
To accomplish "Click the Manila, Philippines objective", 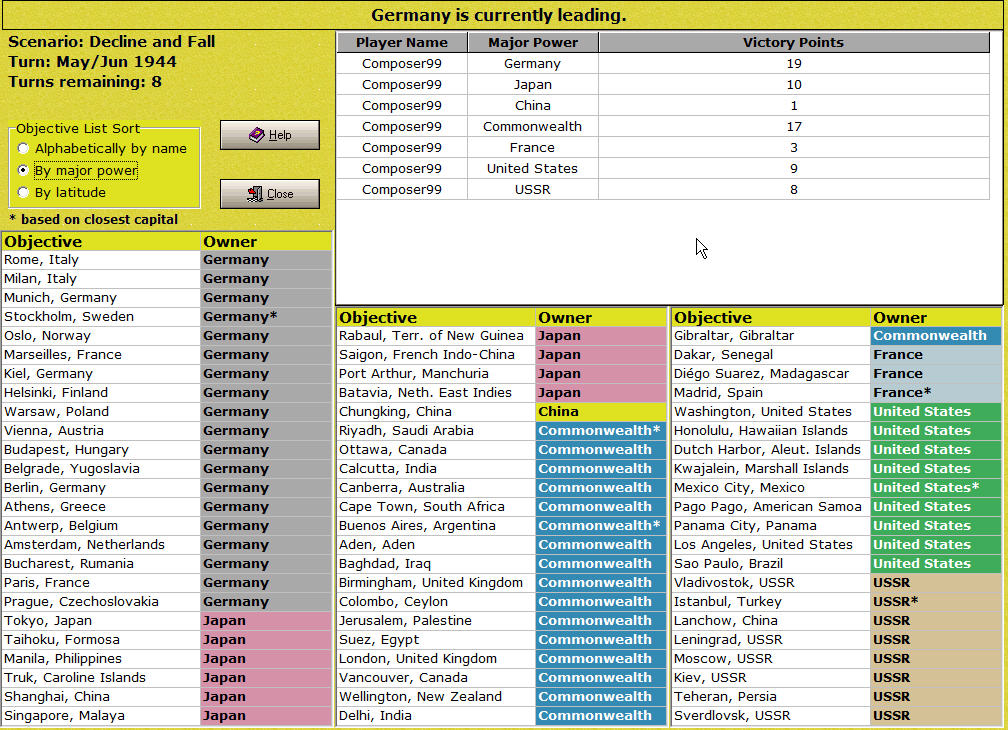I will [x=101, y=659].
